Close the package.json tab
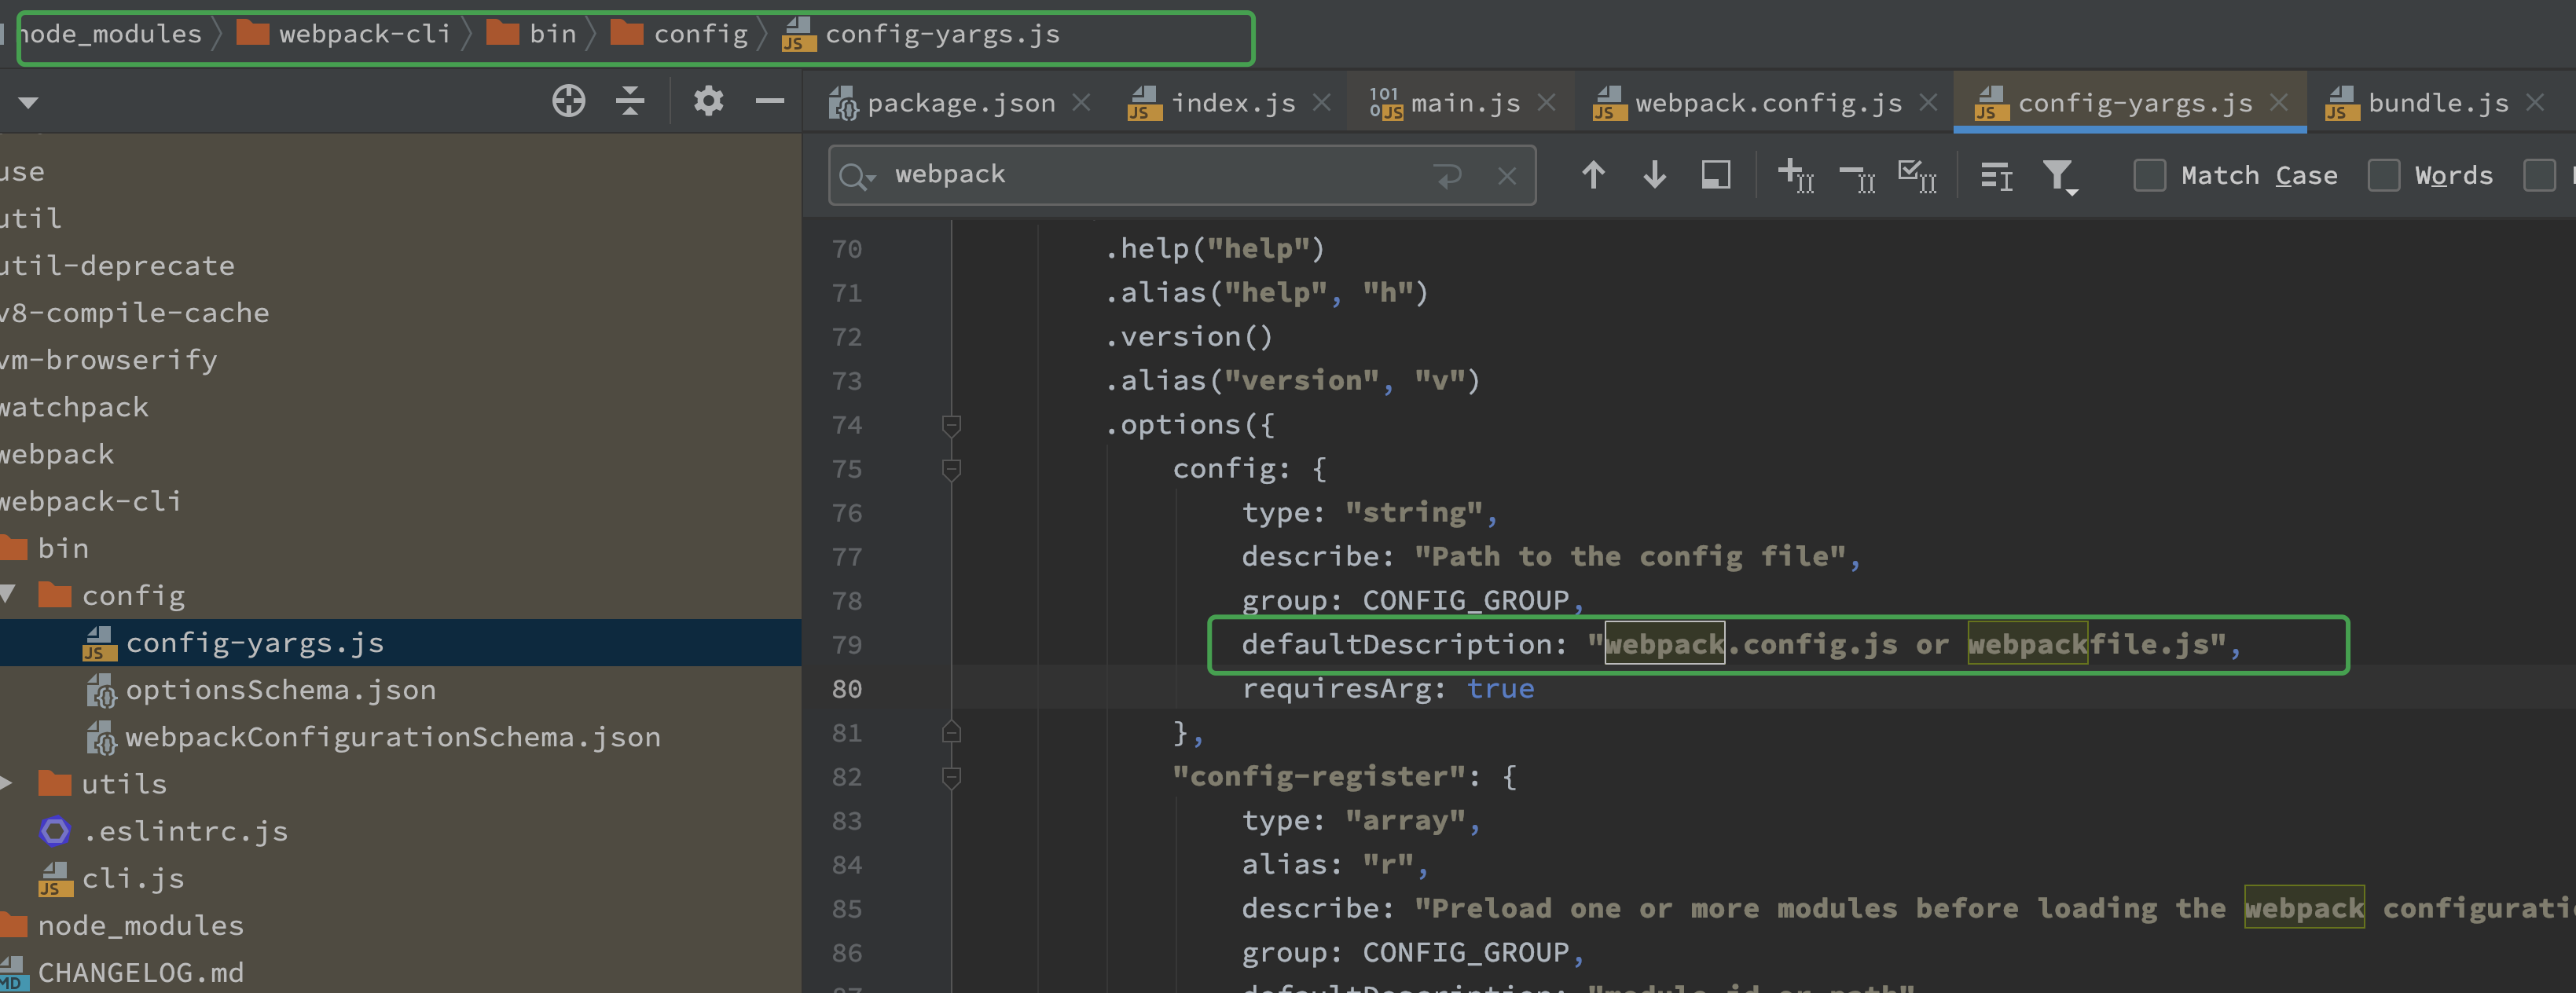Image resolution: width=2576 pixels, height=993 pixels. point(1081,102)
